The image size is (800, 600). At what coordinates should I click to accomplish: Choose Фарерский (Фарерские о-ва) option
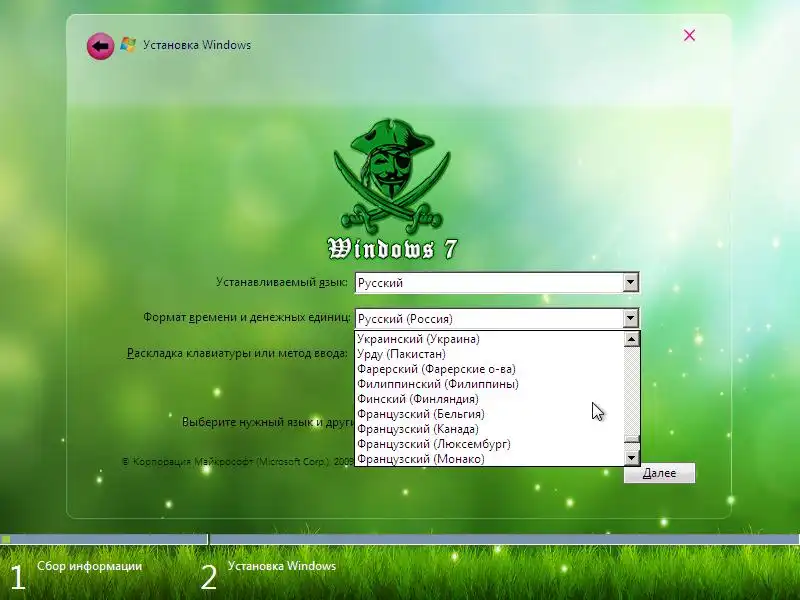point(489,369)
